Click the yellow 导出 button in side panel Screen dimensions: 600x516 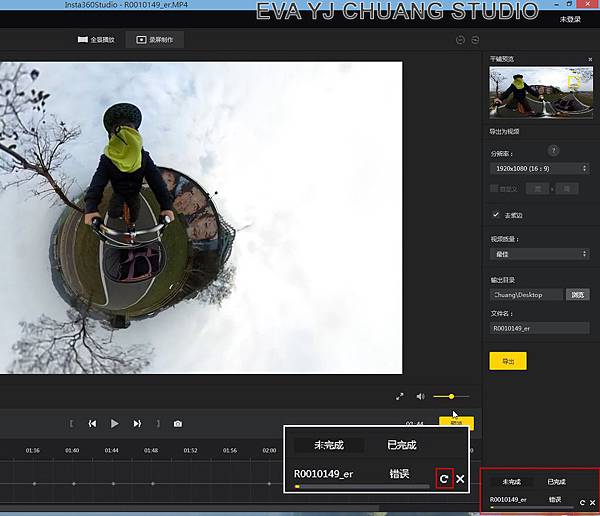click(x=507, y=361)
